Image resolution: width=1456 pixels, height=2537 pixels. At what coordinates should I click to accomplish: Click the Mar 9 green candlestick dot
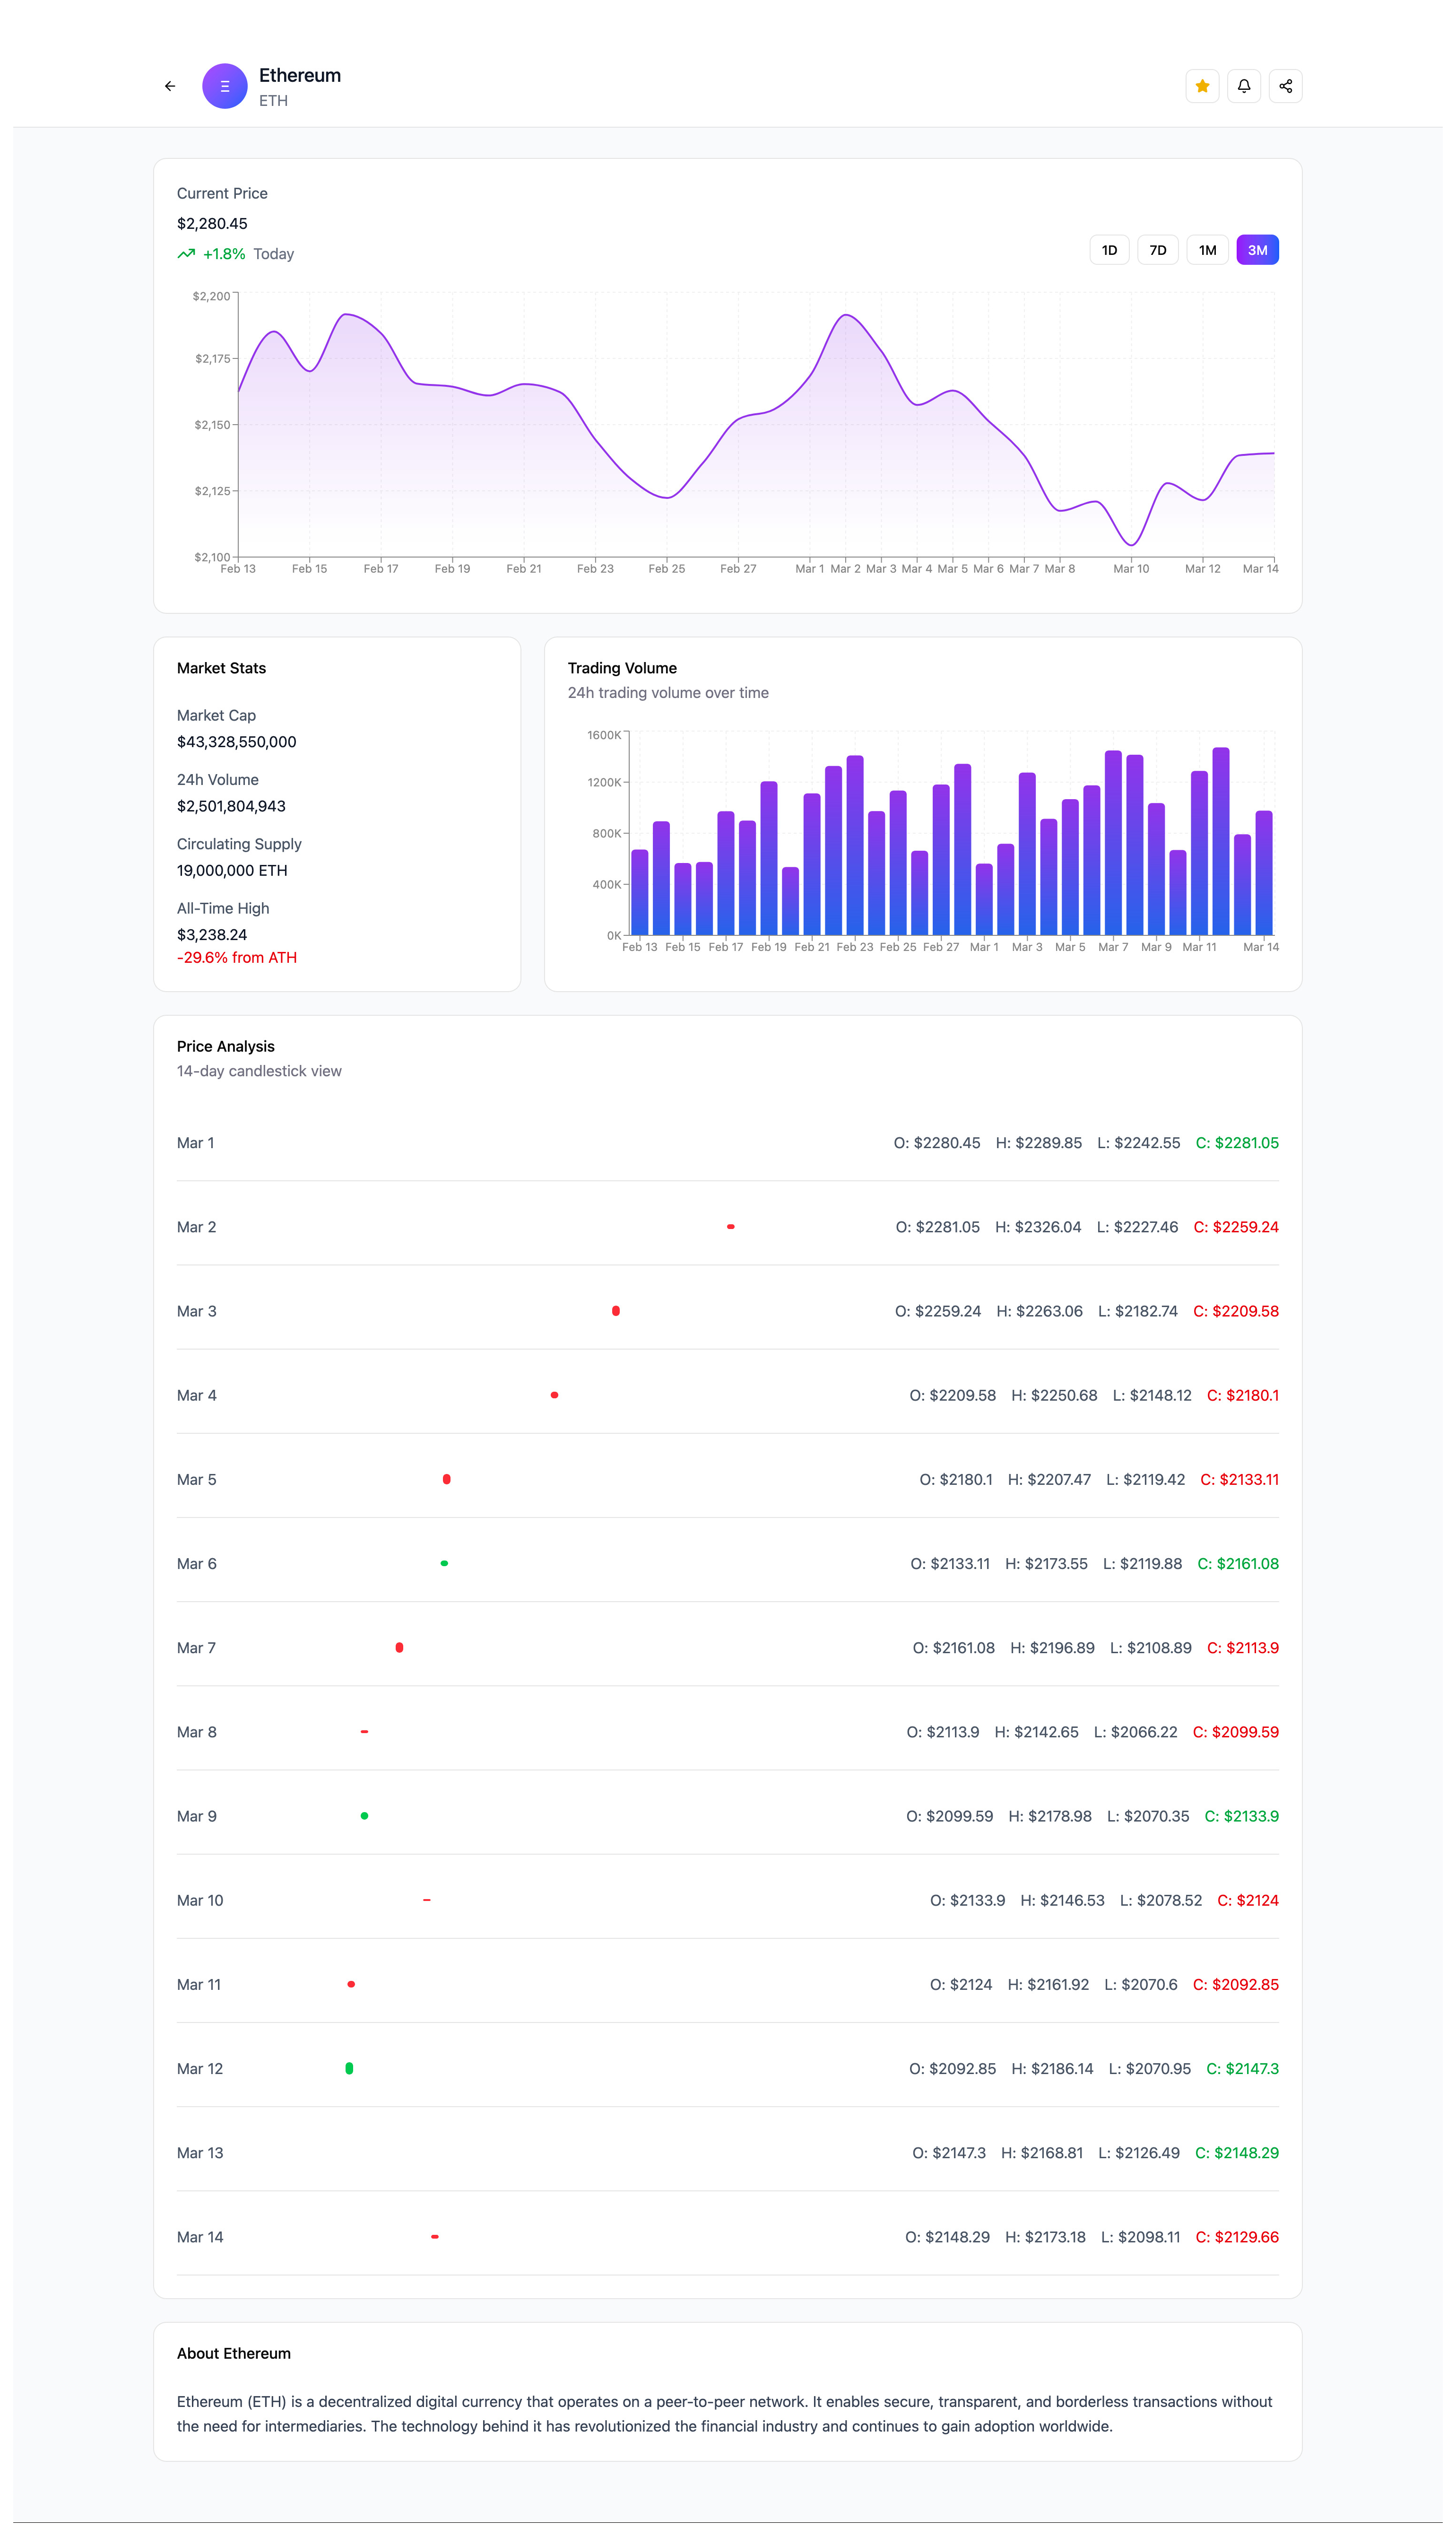tap(364, 1816)
